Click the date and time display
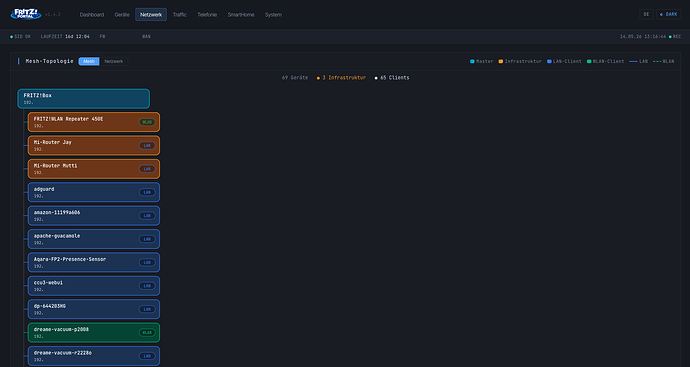690x367 pixels. click(x=643, y=37)
